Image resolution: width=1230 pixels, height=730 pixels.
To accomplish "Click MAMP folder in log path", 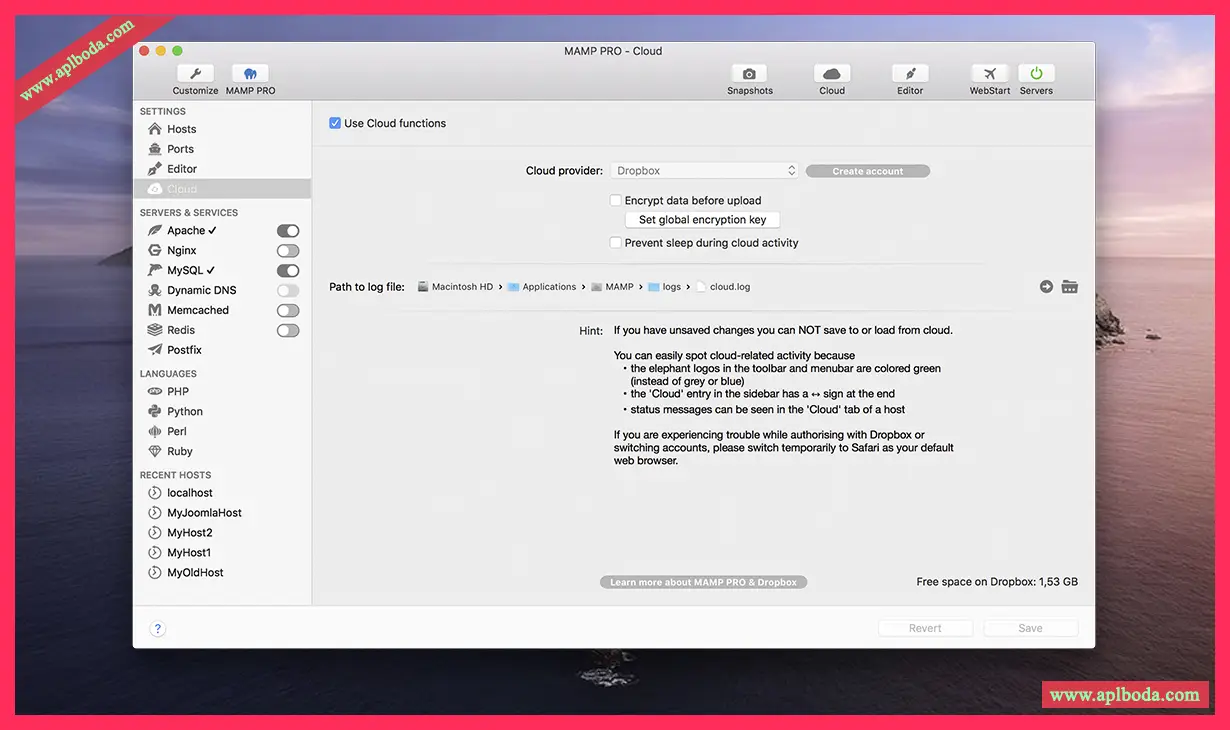I will 612,287.
